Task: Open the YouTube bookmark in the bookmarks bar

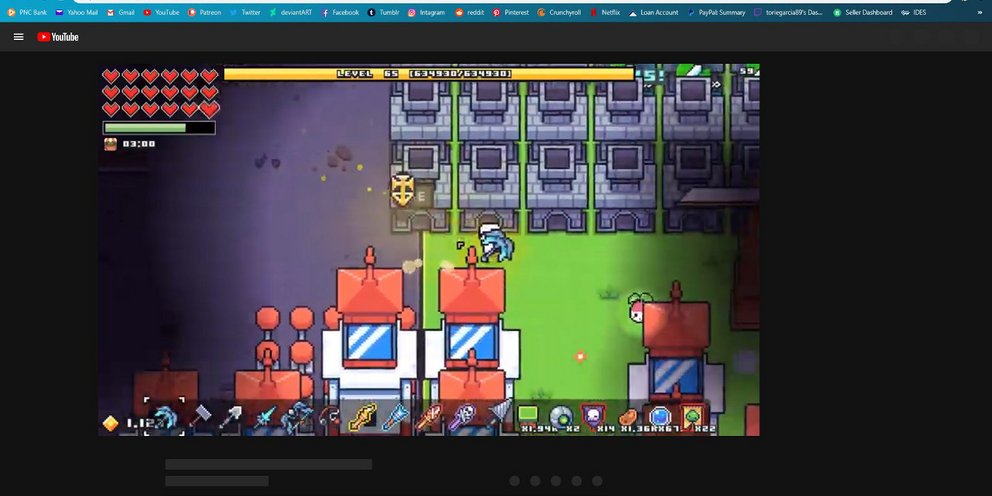Action: (x=161, y=12)
